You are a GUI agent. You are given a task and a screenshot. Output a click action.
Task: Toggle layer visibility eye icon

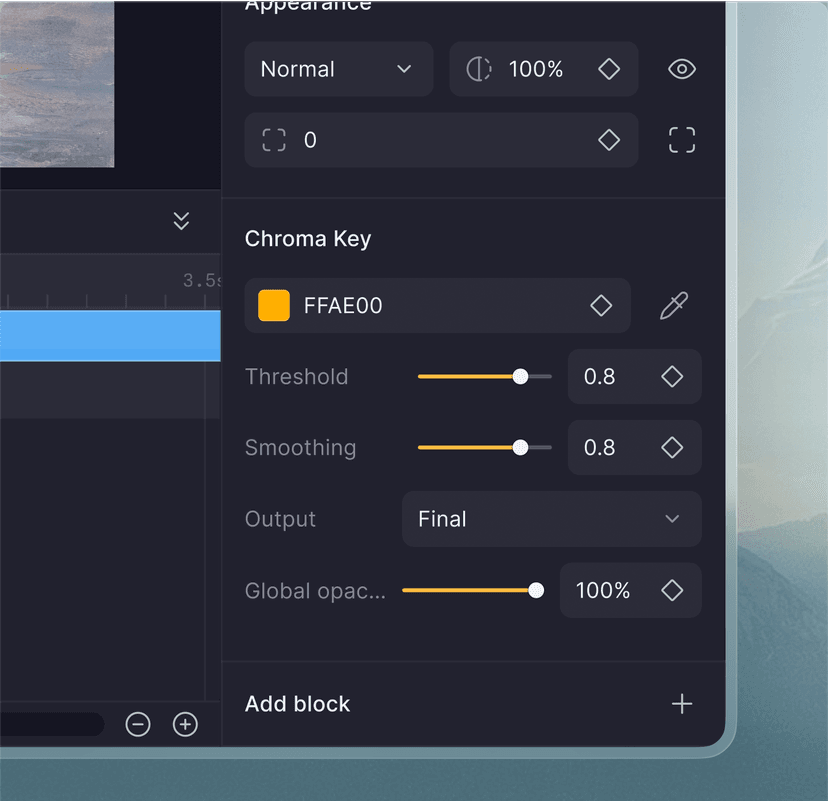(x=682, y=69)
